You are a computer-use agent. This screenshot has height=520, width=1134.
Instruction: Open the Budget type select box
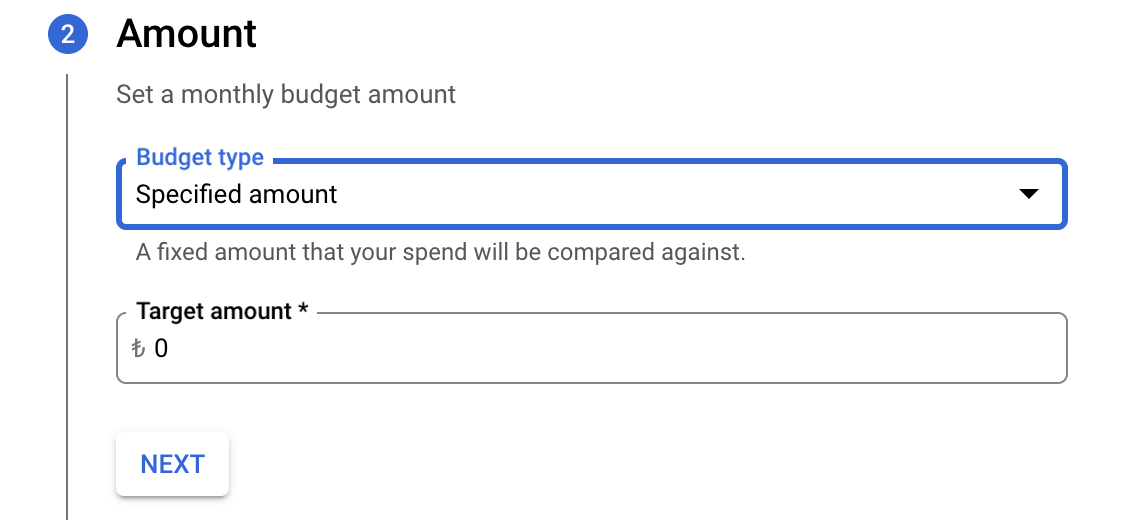592,194
